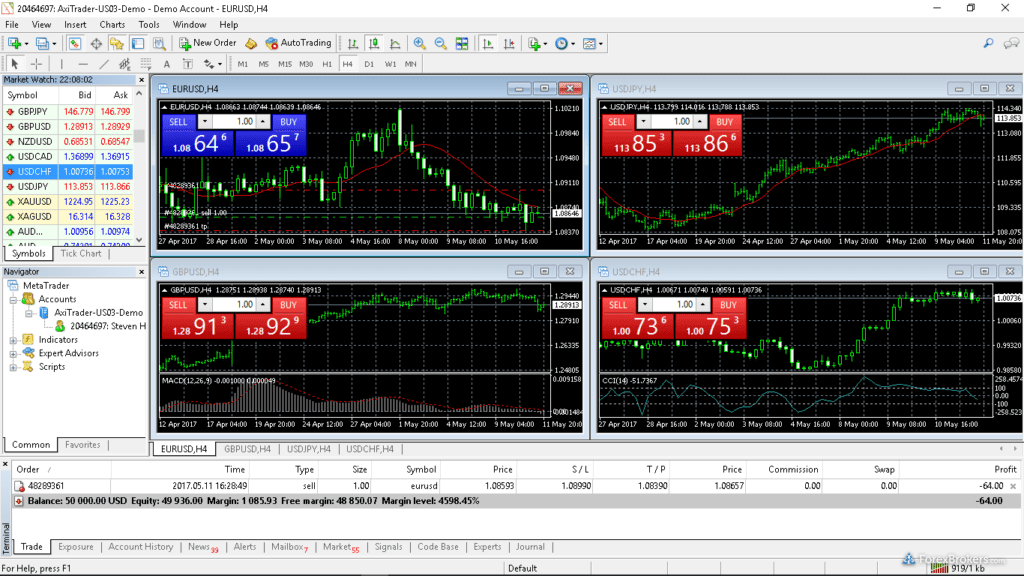The image size is (1024, 576).
Task: Draw a horizontal line on the chart
Action: (82, 63)
